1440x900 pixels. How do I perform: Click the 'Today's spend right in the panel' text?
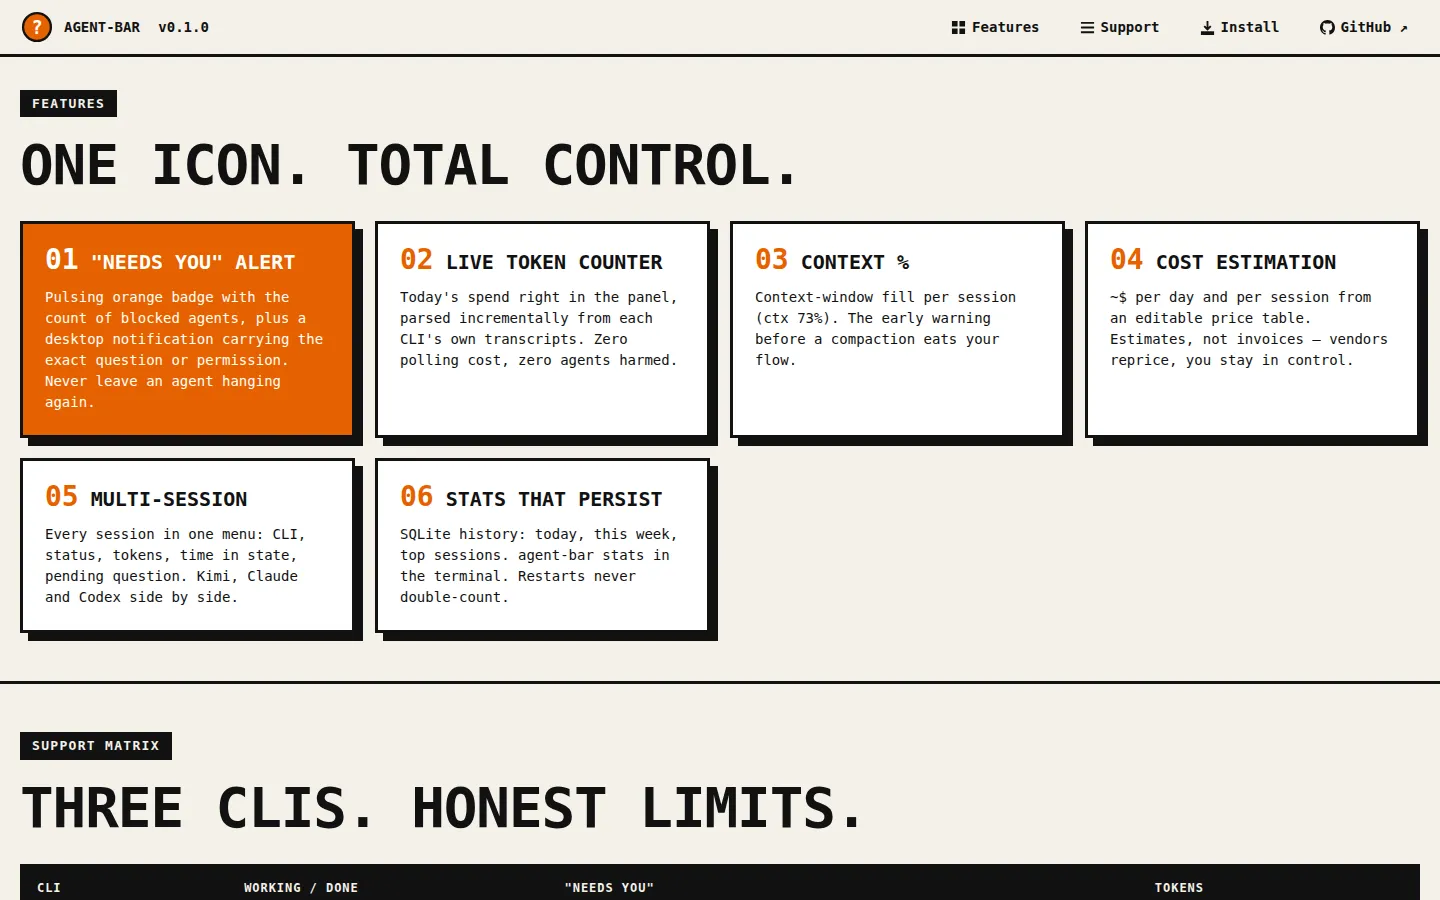pos(539,328)
